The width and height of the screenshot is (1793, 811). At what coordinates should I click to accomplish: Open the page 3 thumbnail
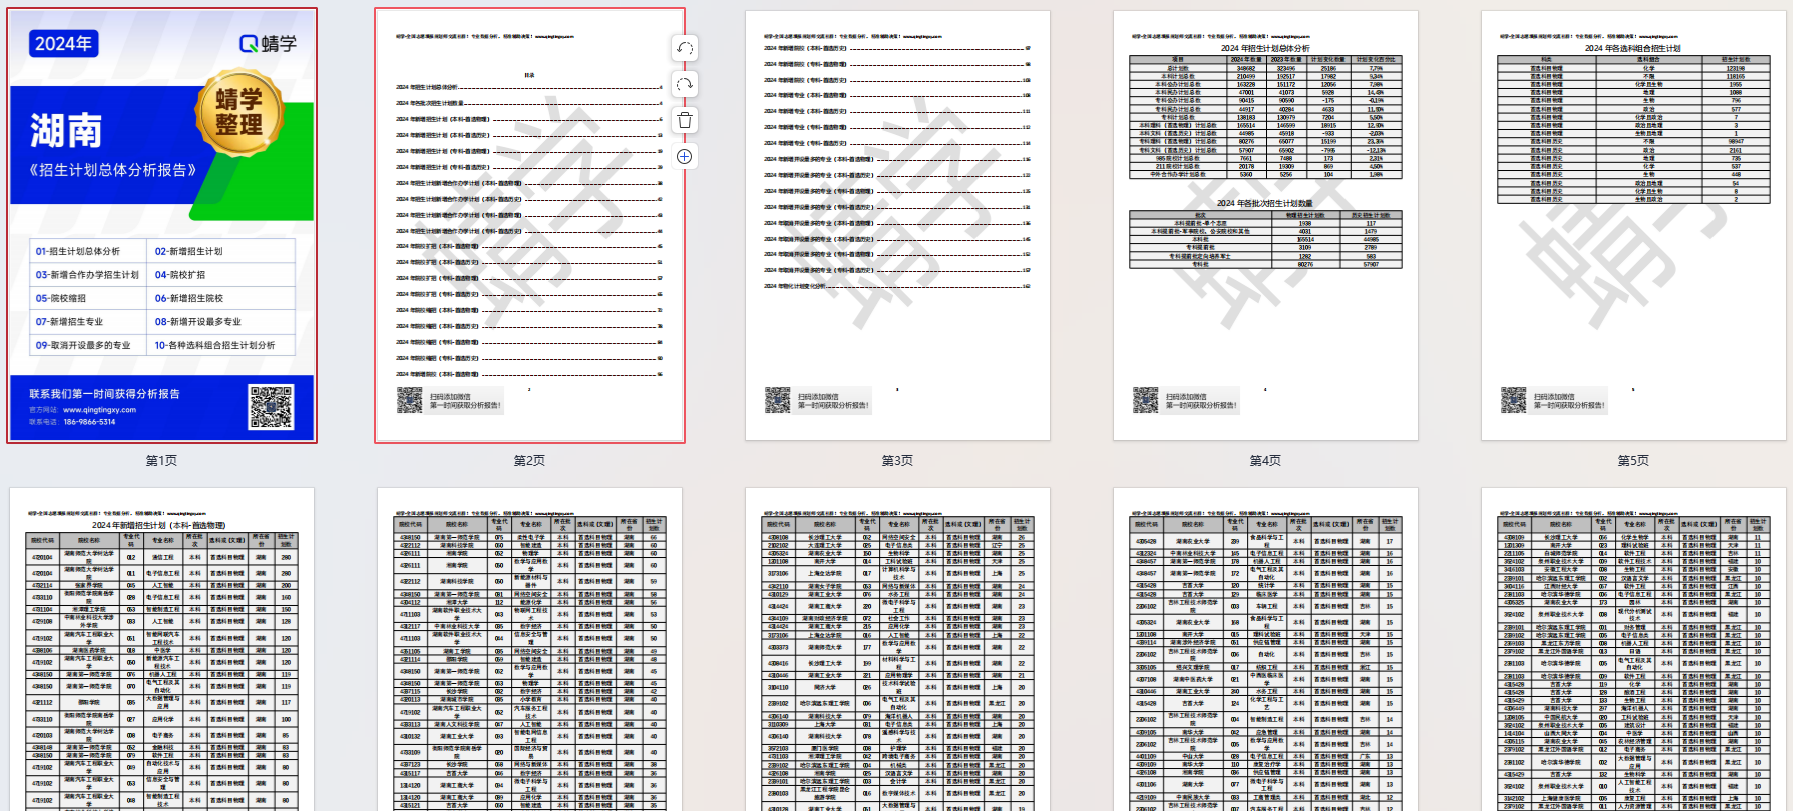point(897,226)
